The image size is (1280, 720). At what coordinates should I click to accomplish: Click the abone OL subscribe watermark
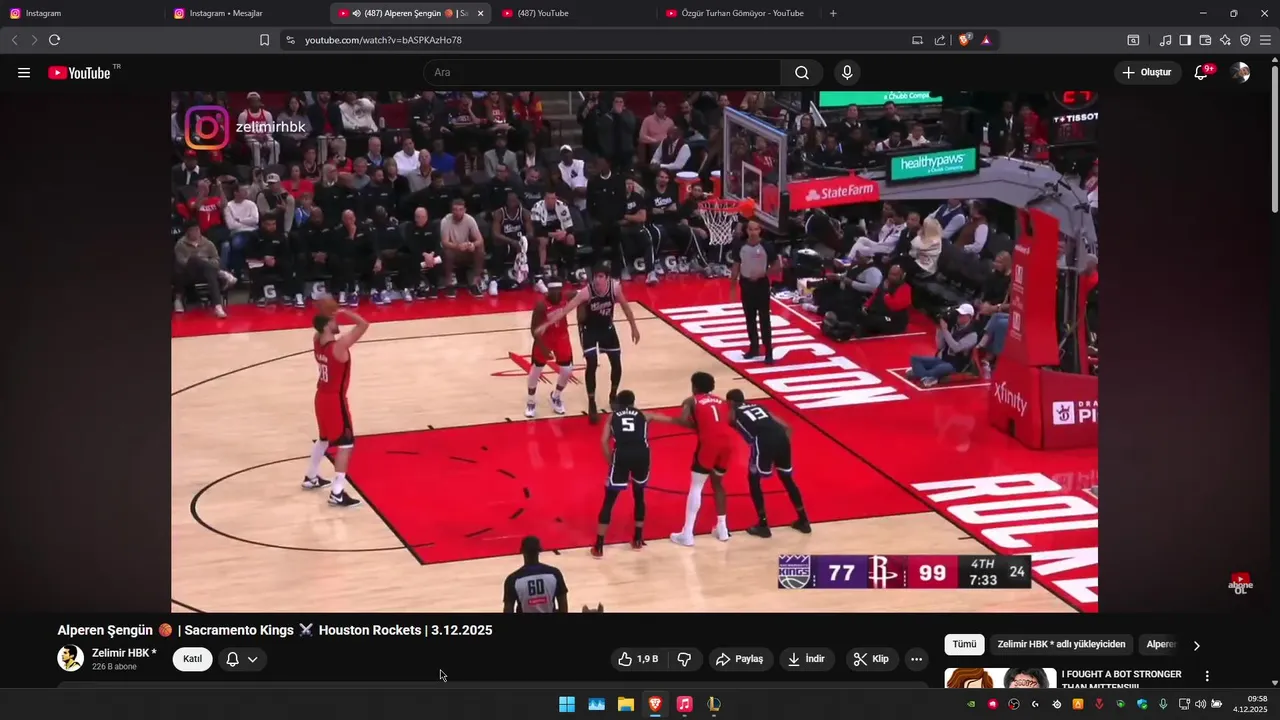tap(1240, 584)
